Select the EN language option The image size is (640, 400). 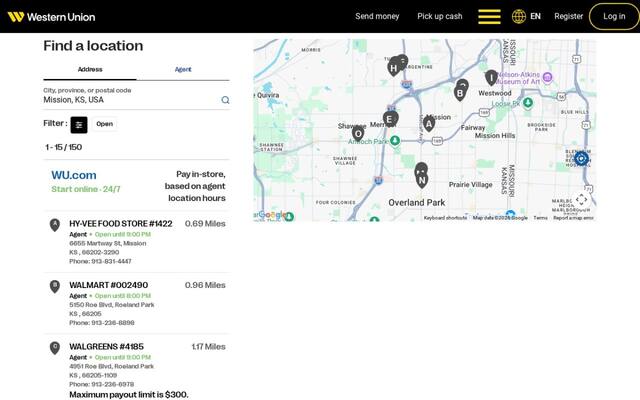[x=535, y=16]
